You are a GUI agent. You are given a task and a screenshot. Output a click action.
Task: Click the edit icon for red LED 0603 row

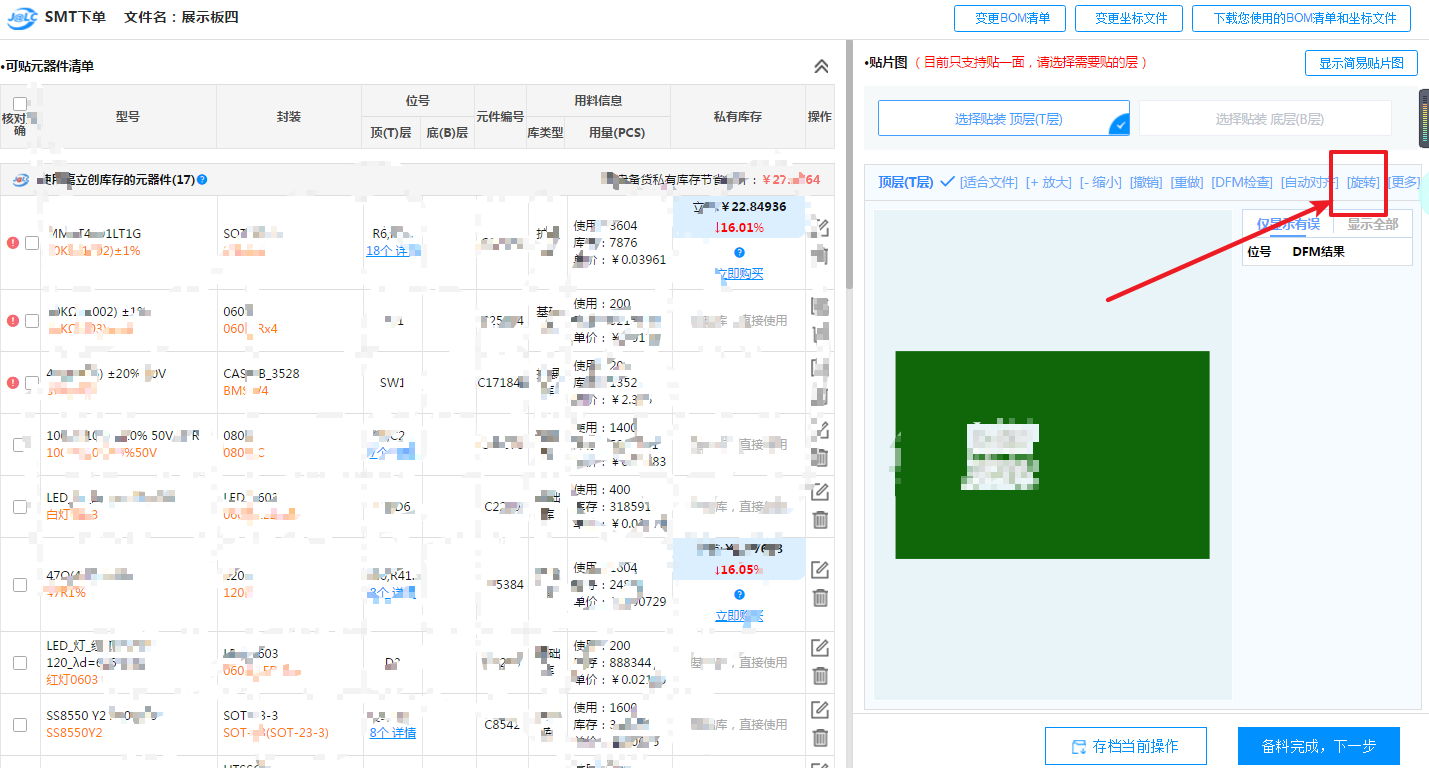pyautogui.click(x=820, y=647)
